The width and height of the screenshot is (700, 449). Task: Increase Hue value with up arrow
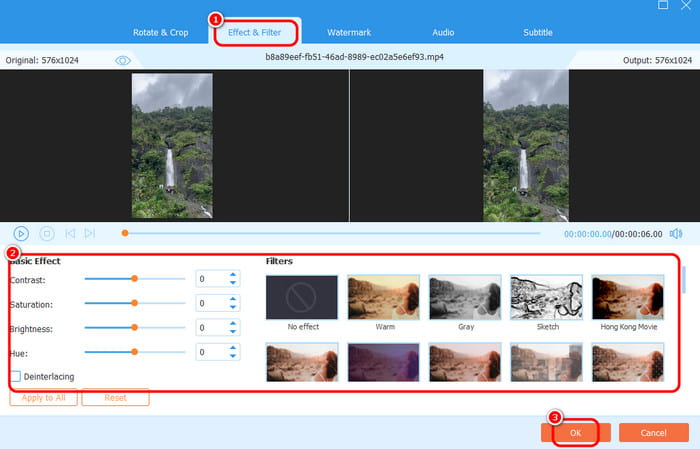[x=233, y=348]
